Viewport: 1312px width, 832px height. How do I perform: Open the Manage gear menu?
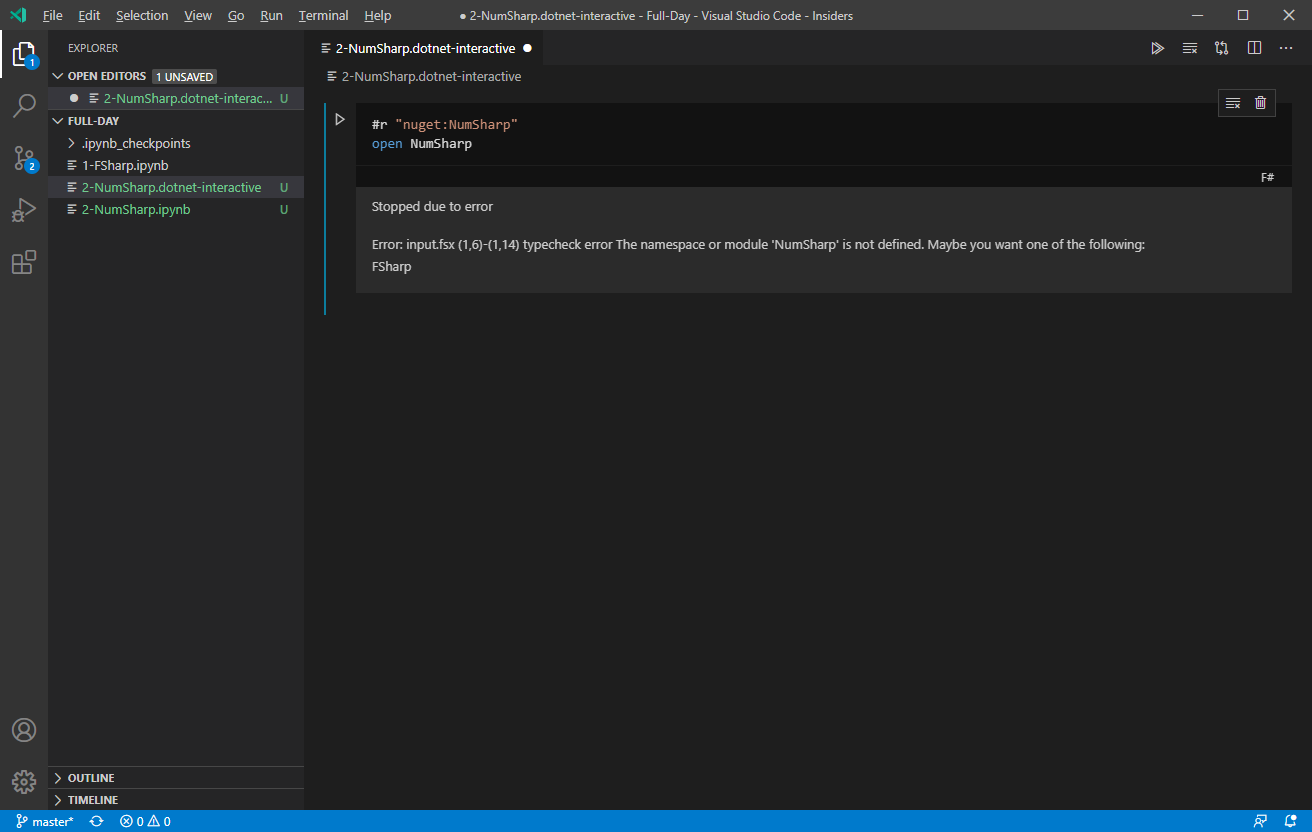(24, 781)
